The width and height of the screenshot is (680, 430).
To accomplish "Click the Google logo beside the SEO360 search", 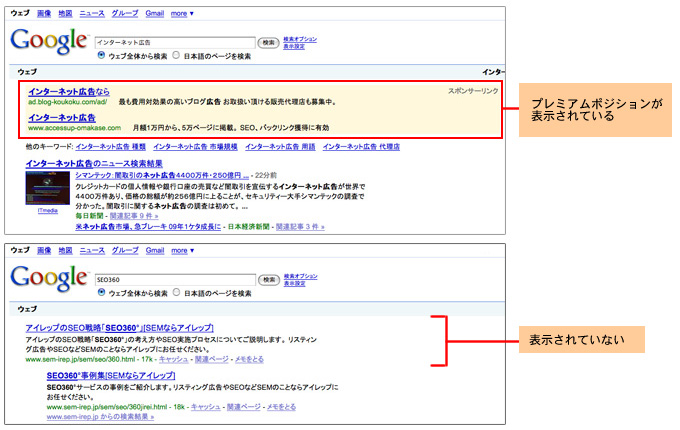I will click(x=48, y=279).
